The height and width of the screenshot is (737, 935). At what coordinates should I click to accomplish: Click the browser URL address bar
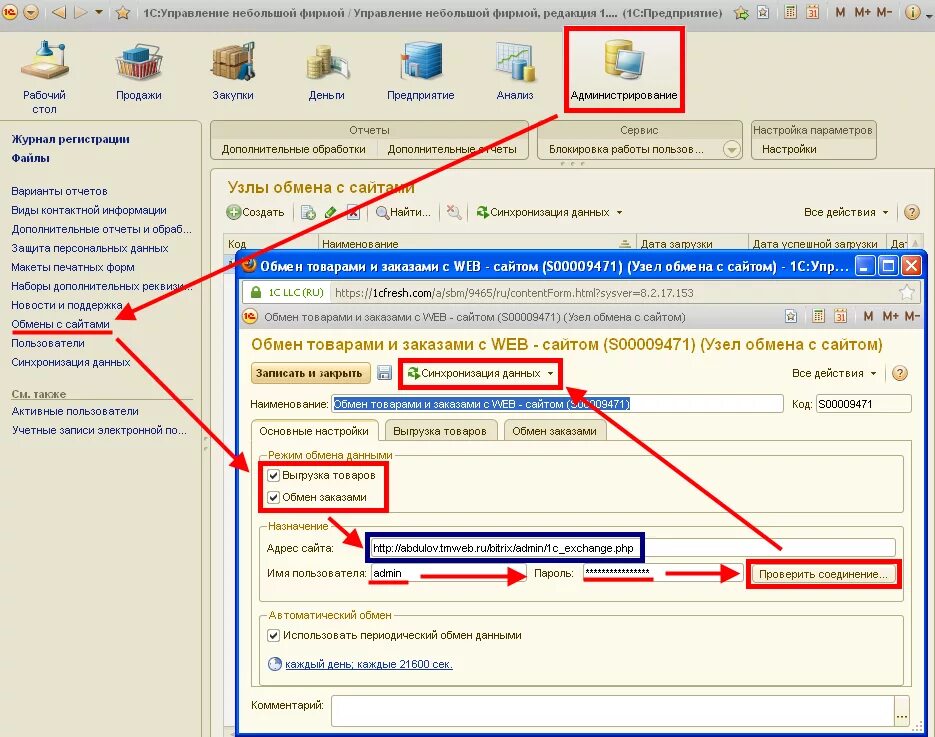[614, 293]
